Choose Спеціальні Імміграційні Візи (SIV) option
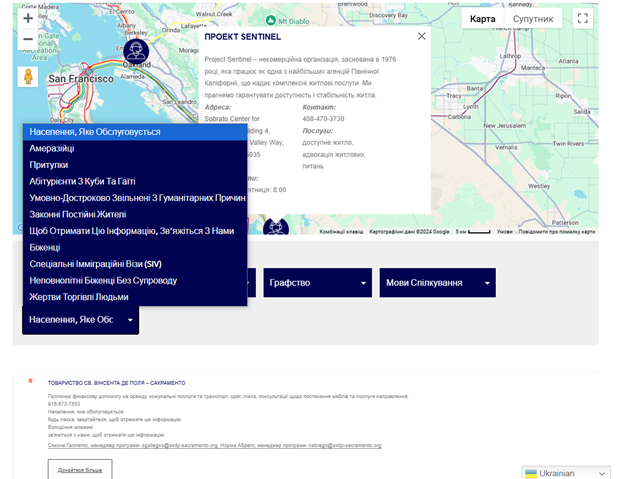 tap(135, 264)
